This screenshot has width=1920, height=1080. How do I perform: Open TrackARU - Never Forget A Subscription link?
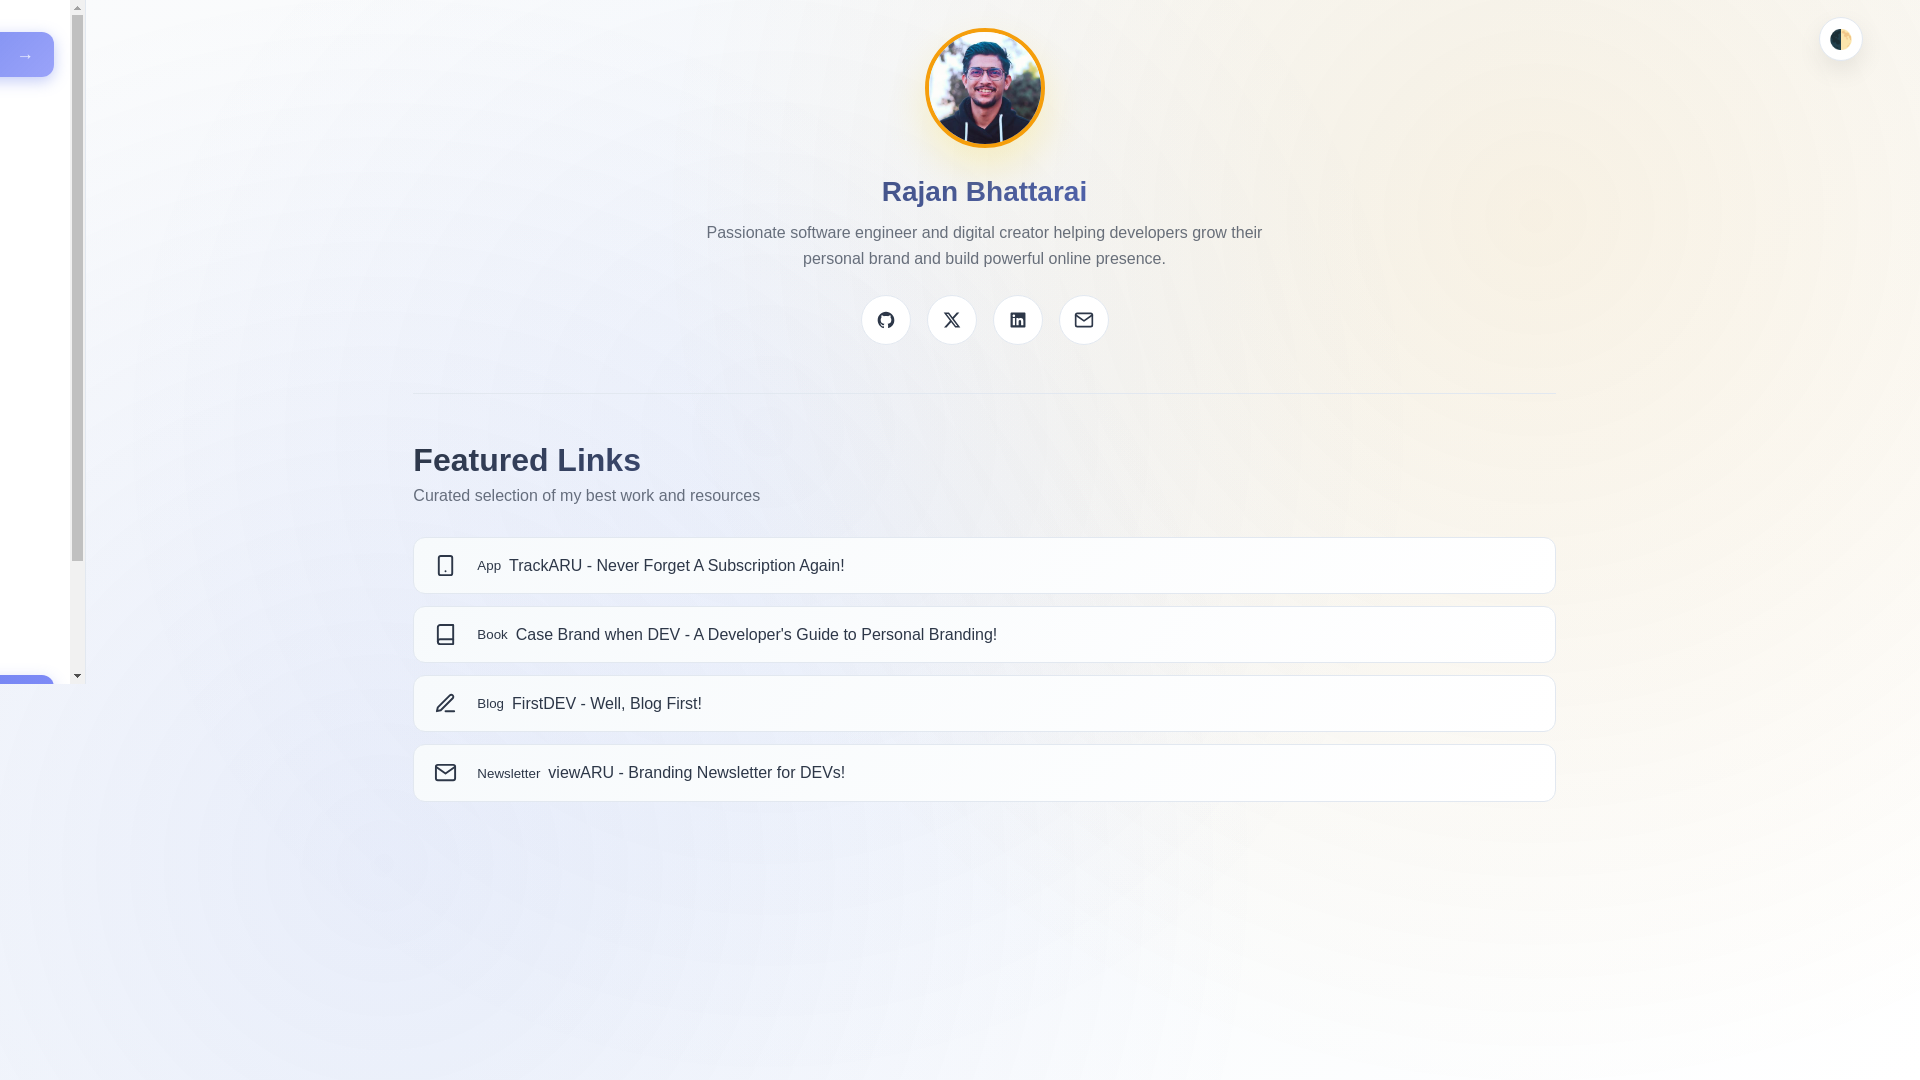(676, 566)
